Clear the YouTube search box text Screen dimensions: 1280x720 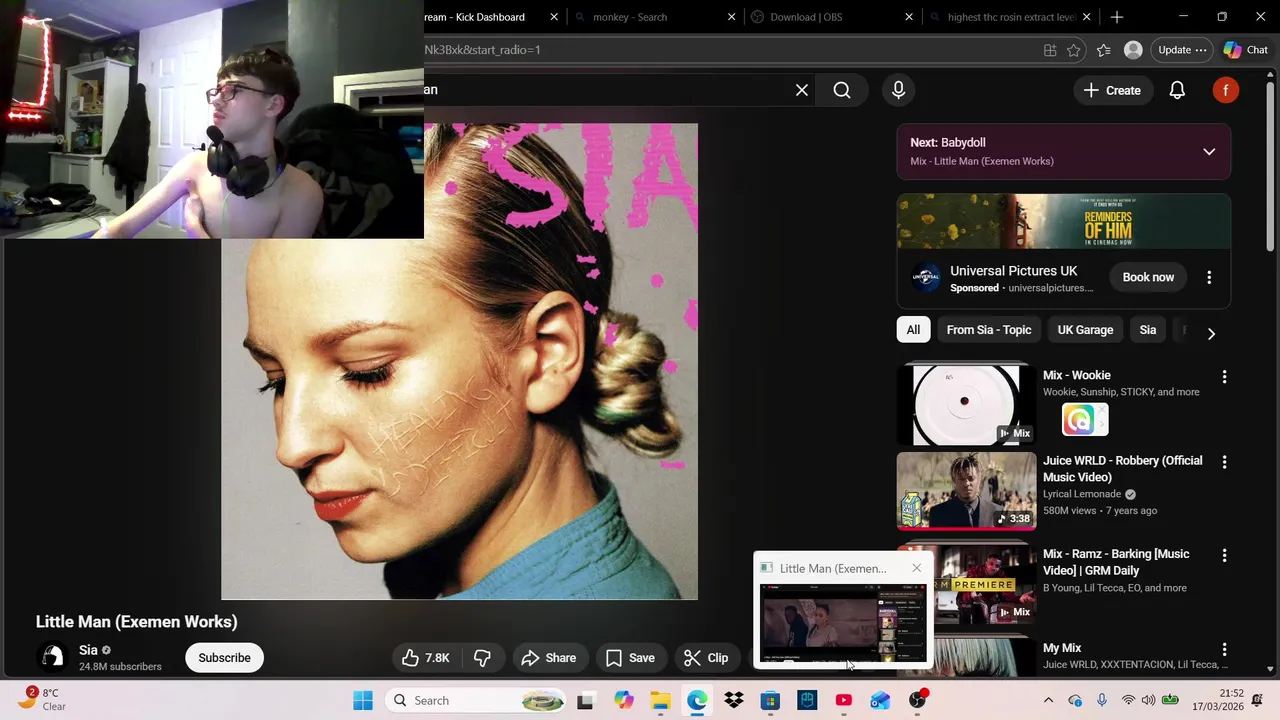coord(802,90)
